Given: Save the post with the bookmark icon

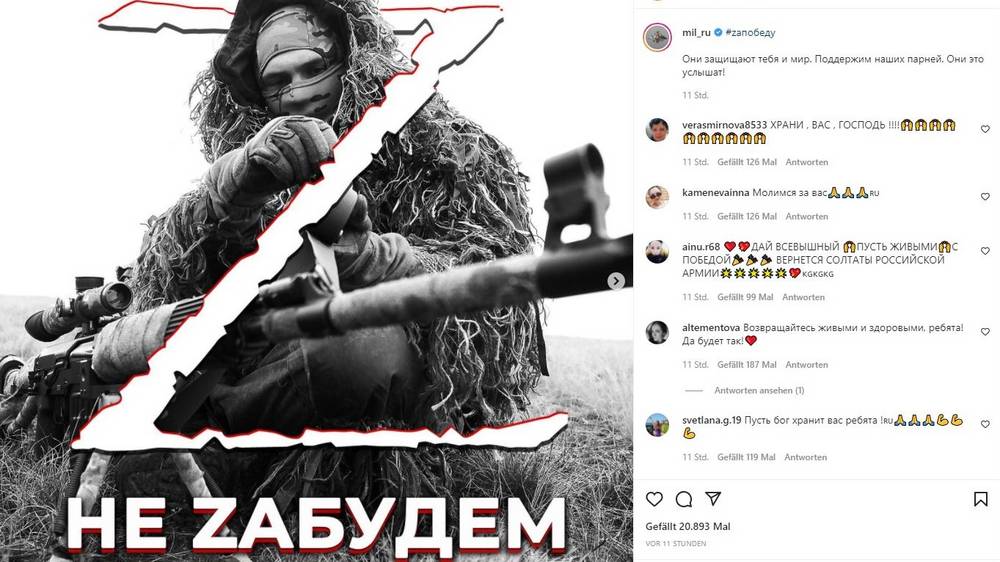Looking at the screenshot, I should pos(981,499).
